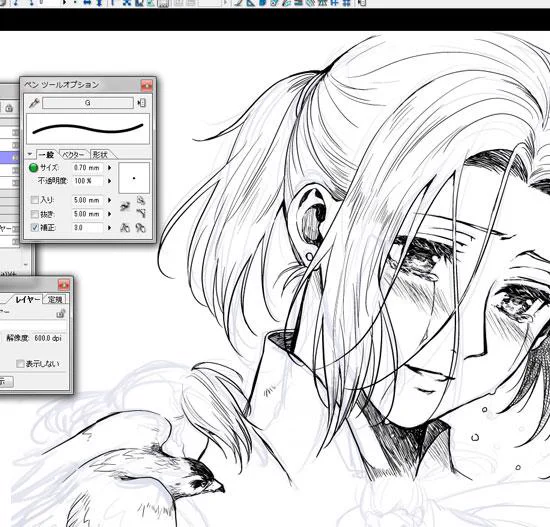
Task: Switch to the 定規 tab
Action: tap(55, 299)
